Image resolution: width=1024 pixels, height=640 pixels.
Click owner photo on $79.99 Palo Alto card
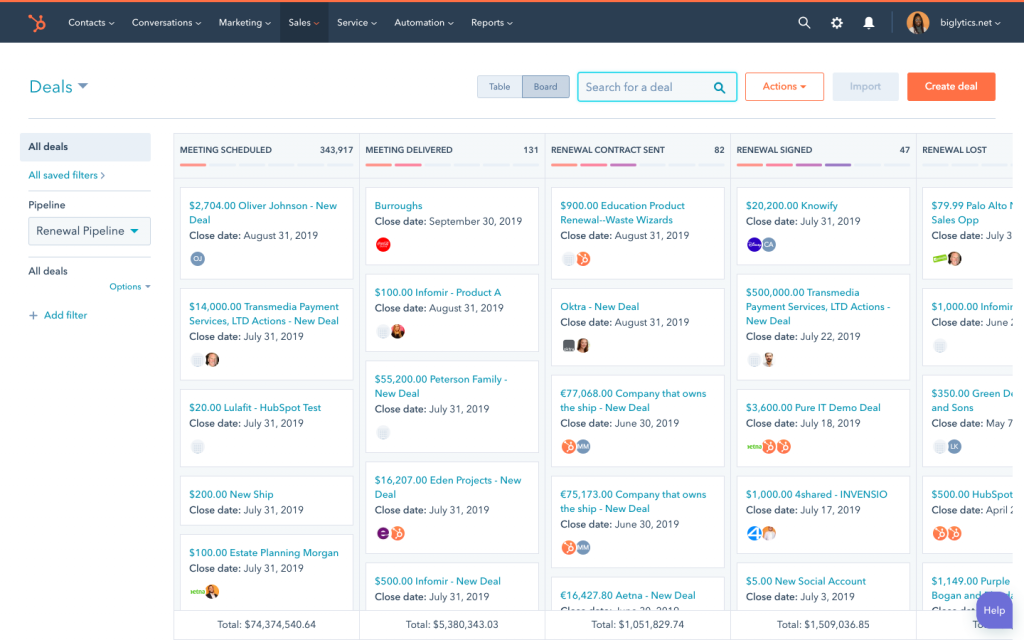tap(955, 259)
